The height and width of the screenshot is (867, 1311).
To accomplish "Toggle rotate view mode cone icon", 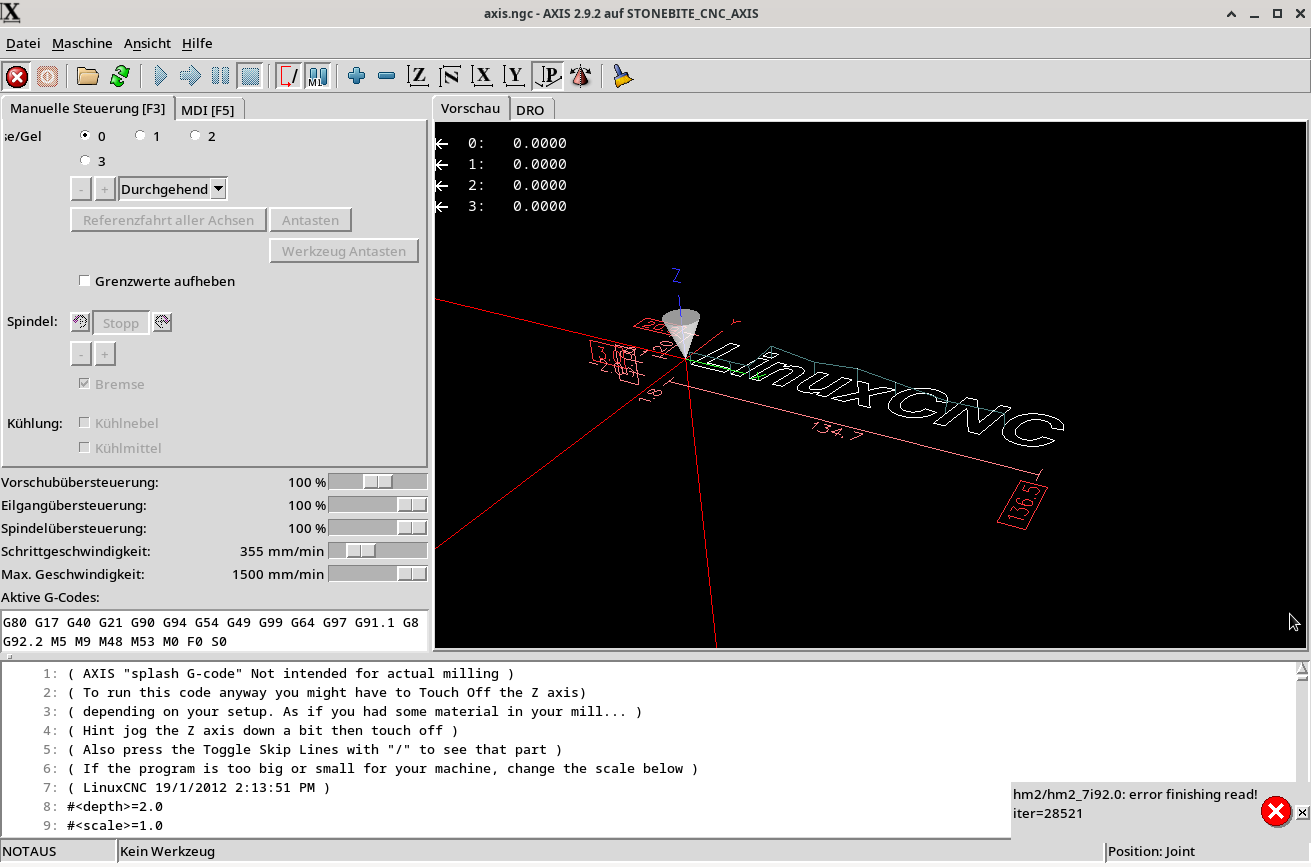I will (580, 76).
